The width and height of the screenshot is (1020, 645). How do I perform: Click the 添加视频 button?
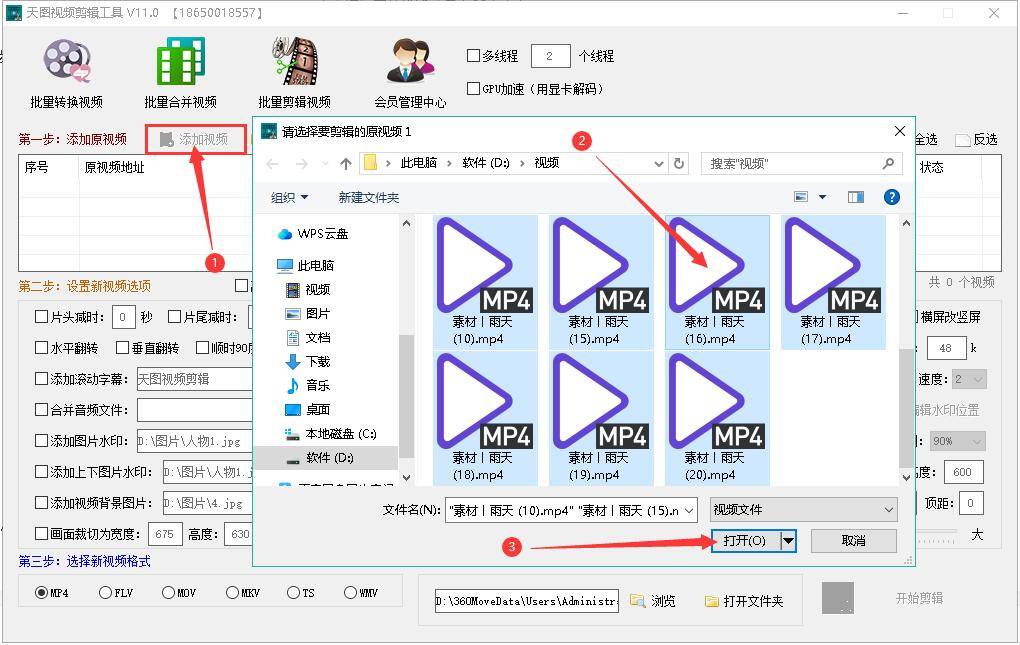(196, 139)
